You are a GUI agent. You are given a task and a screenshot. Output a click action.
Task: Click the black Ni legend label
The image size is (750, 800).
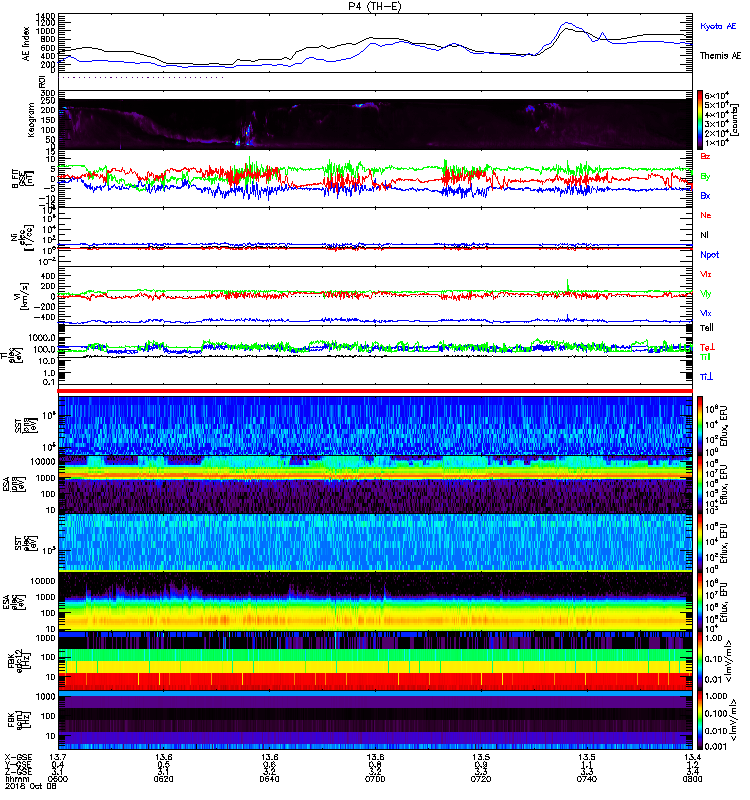(x=704, y=235)
